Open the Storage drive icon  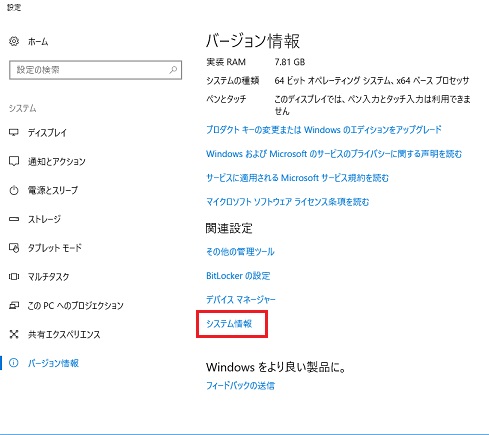(x=14, y=219)
